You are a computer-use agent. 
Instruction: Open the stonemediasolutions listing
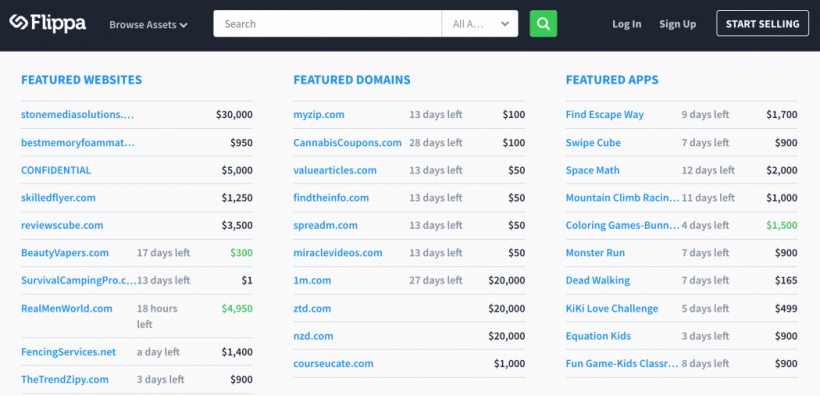pos(77,115)
